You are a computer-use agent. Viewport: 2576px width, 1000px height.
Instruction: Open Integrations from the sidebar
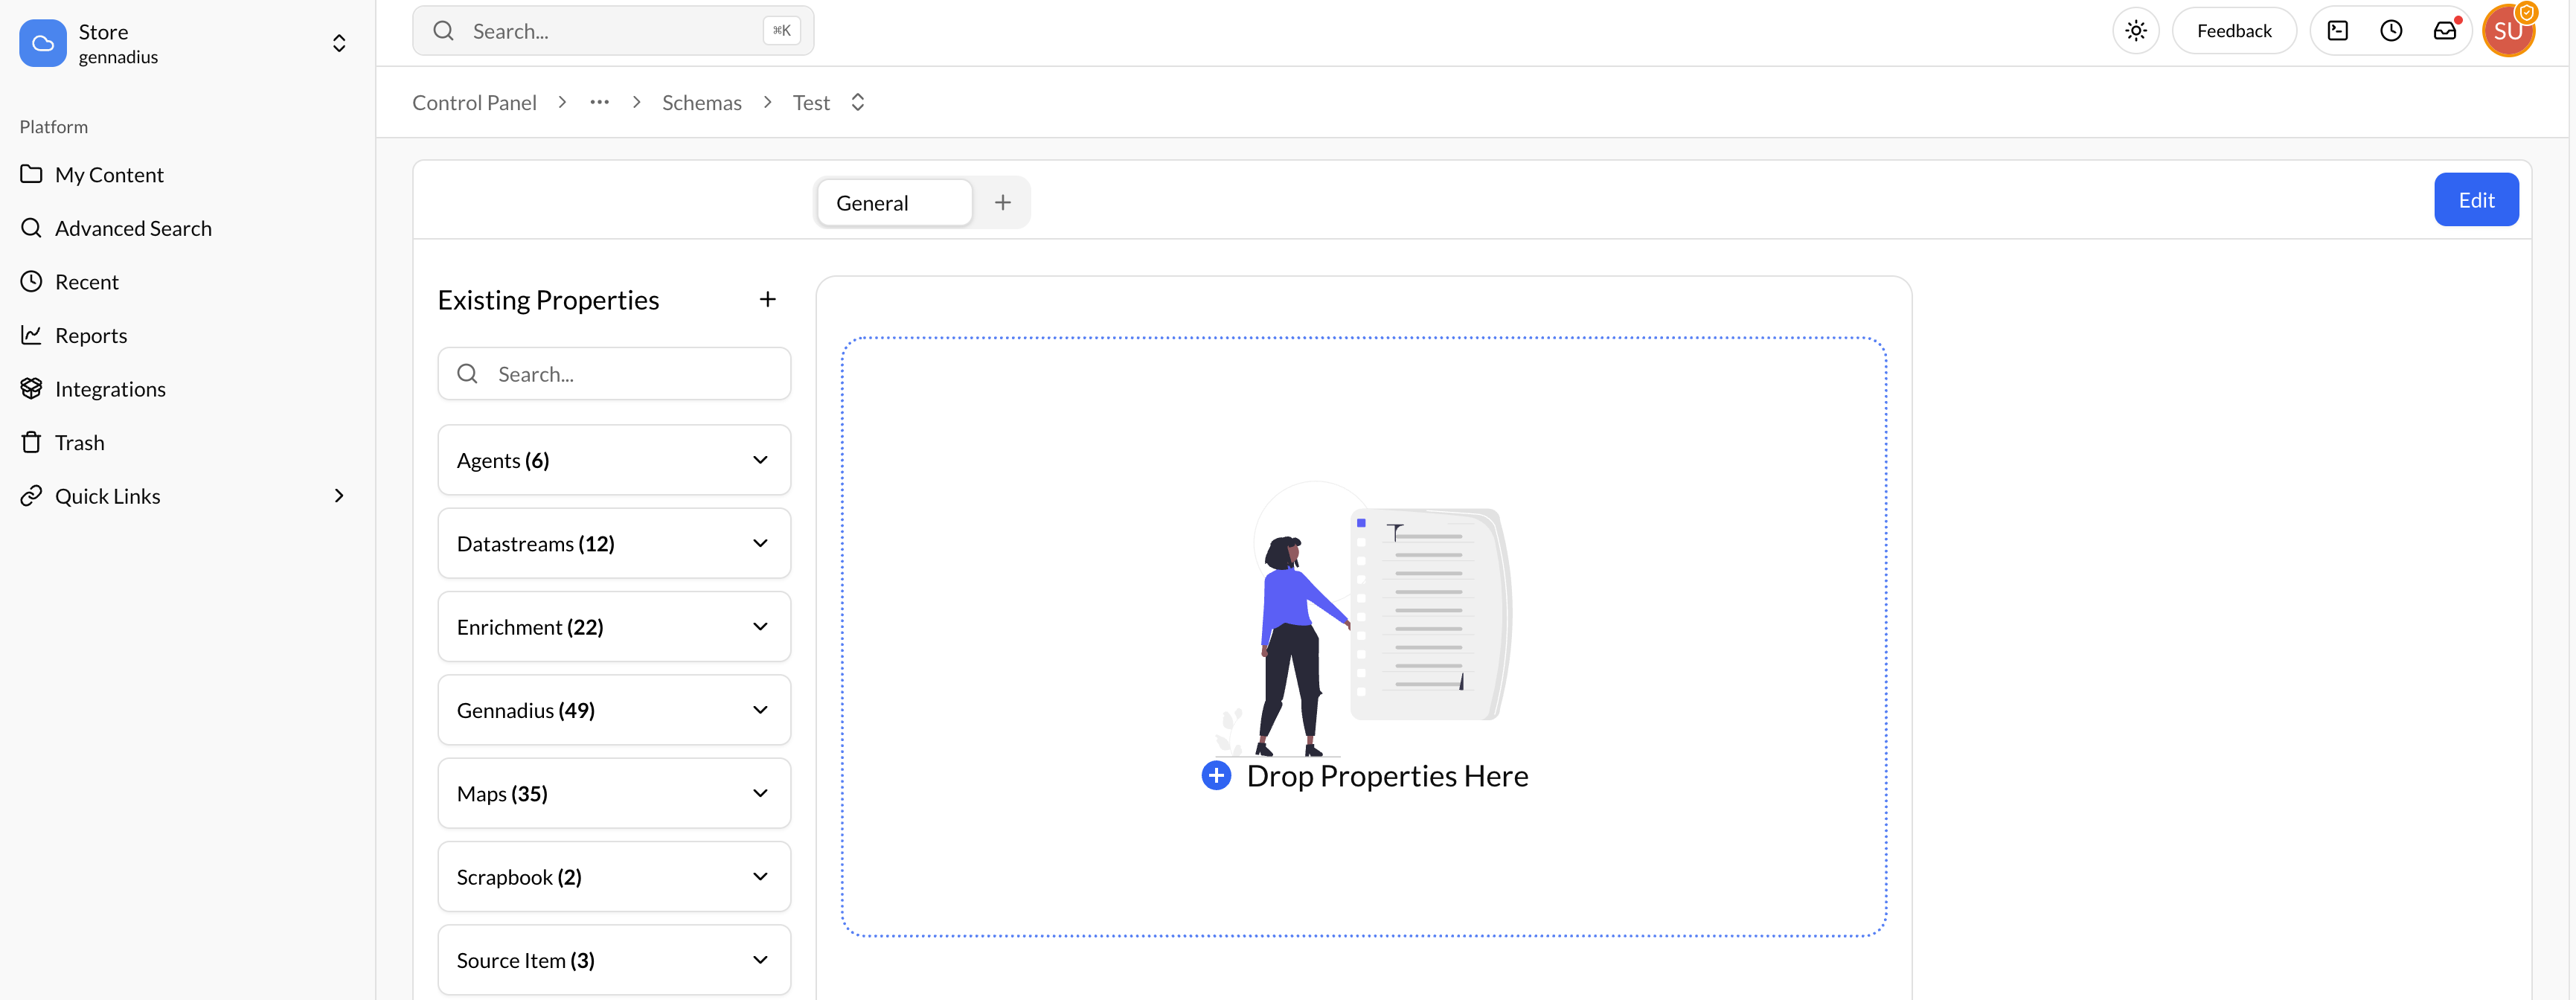pyautogui.click(x=110, y=388)
